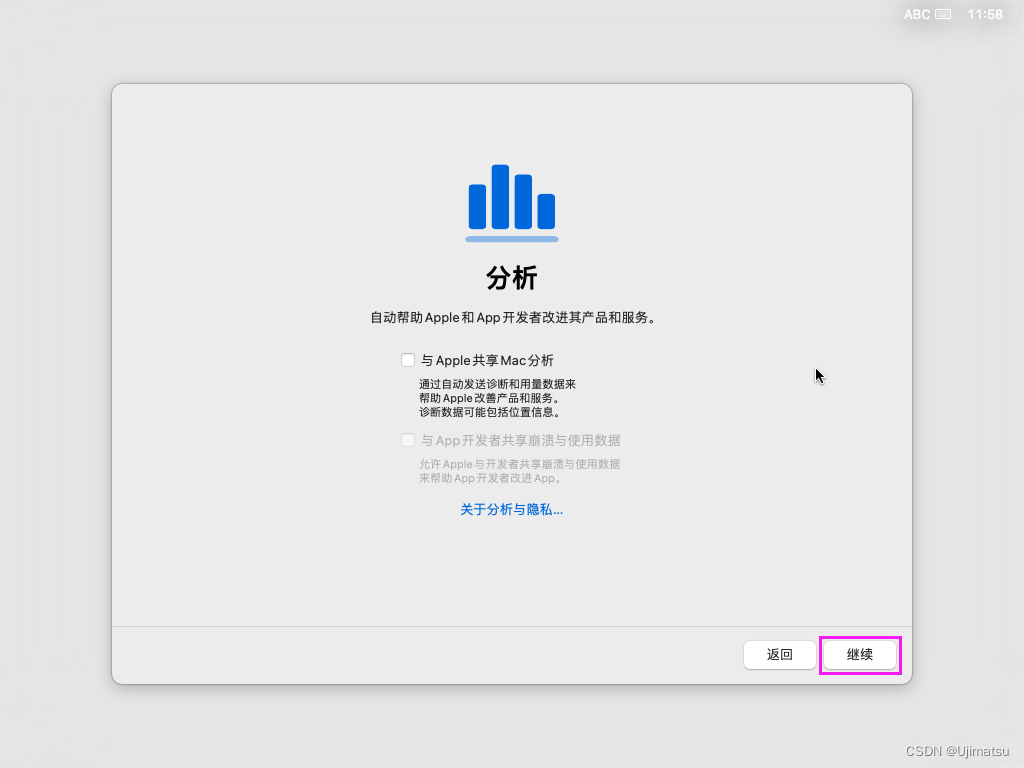Image resolution: width=1024 pixels, height=768 pixels.
Task: Click the 11:58 clock in menu bar
Action: [x=985, y=14]
